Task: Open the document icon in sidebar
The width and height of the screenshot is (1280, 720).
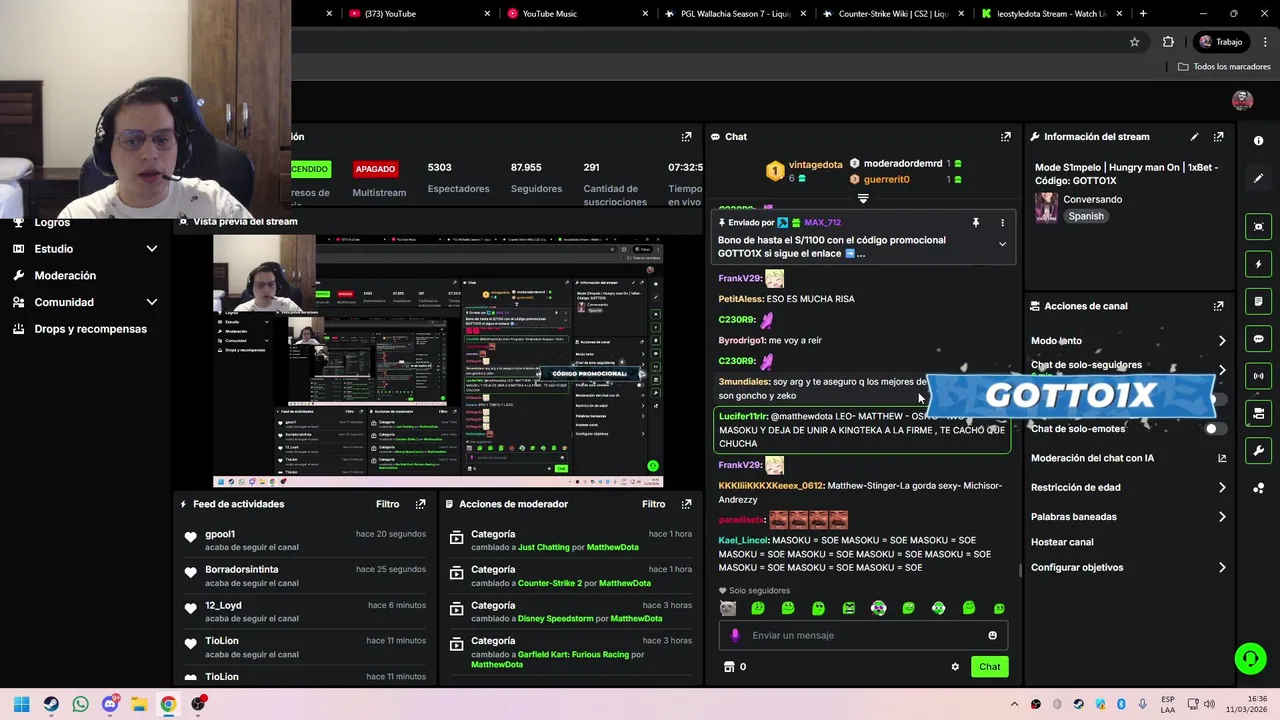Action: click(1258, 302)
